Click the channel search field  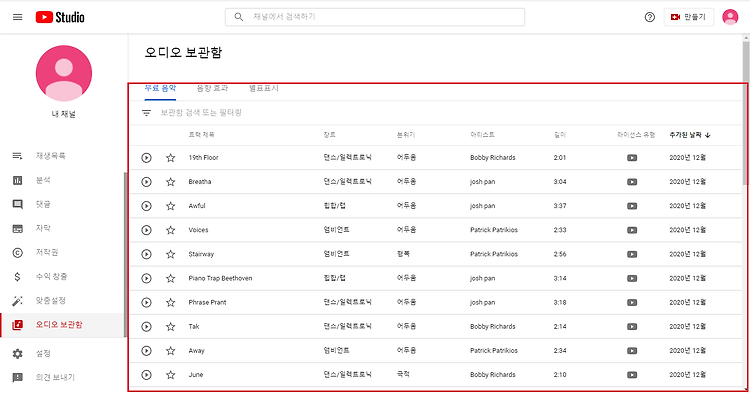point(375,17)
